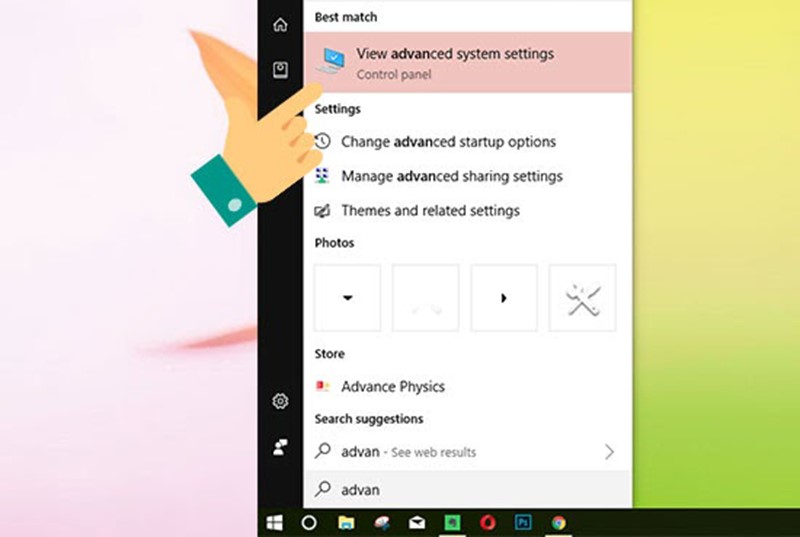Open Themes and related settings
Image resolution: width=800 pixels, height=537 pixels.
pyautogui.click(x=430, y=211)
